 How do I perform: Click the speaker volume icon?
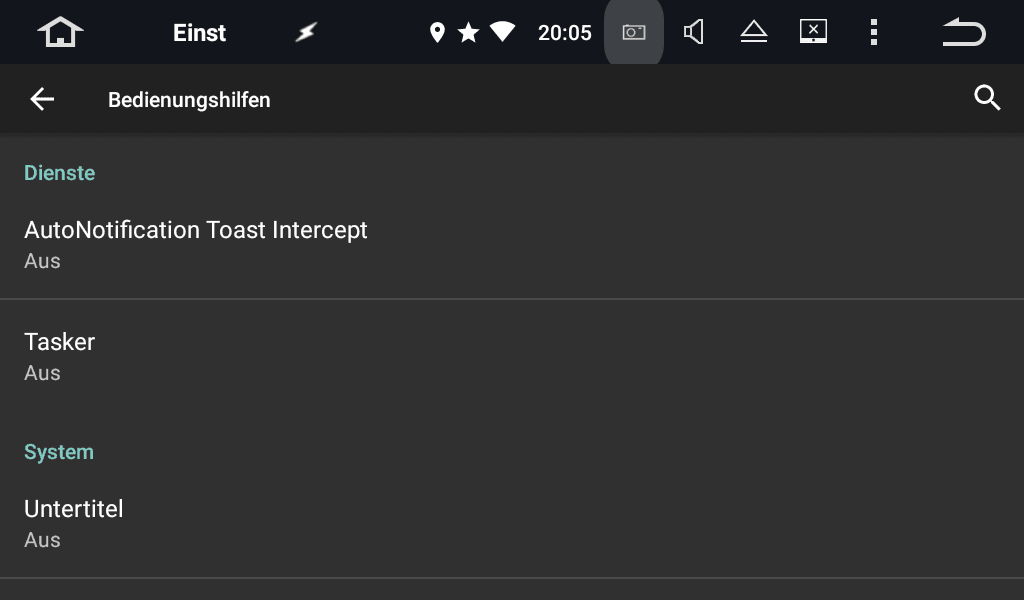point(694,32)
